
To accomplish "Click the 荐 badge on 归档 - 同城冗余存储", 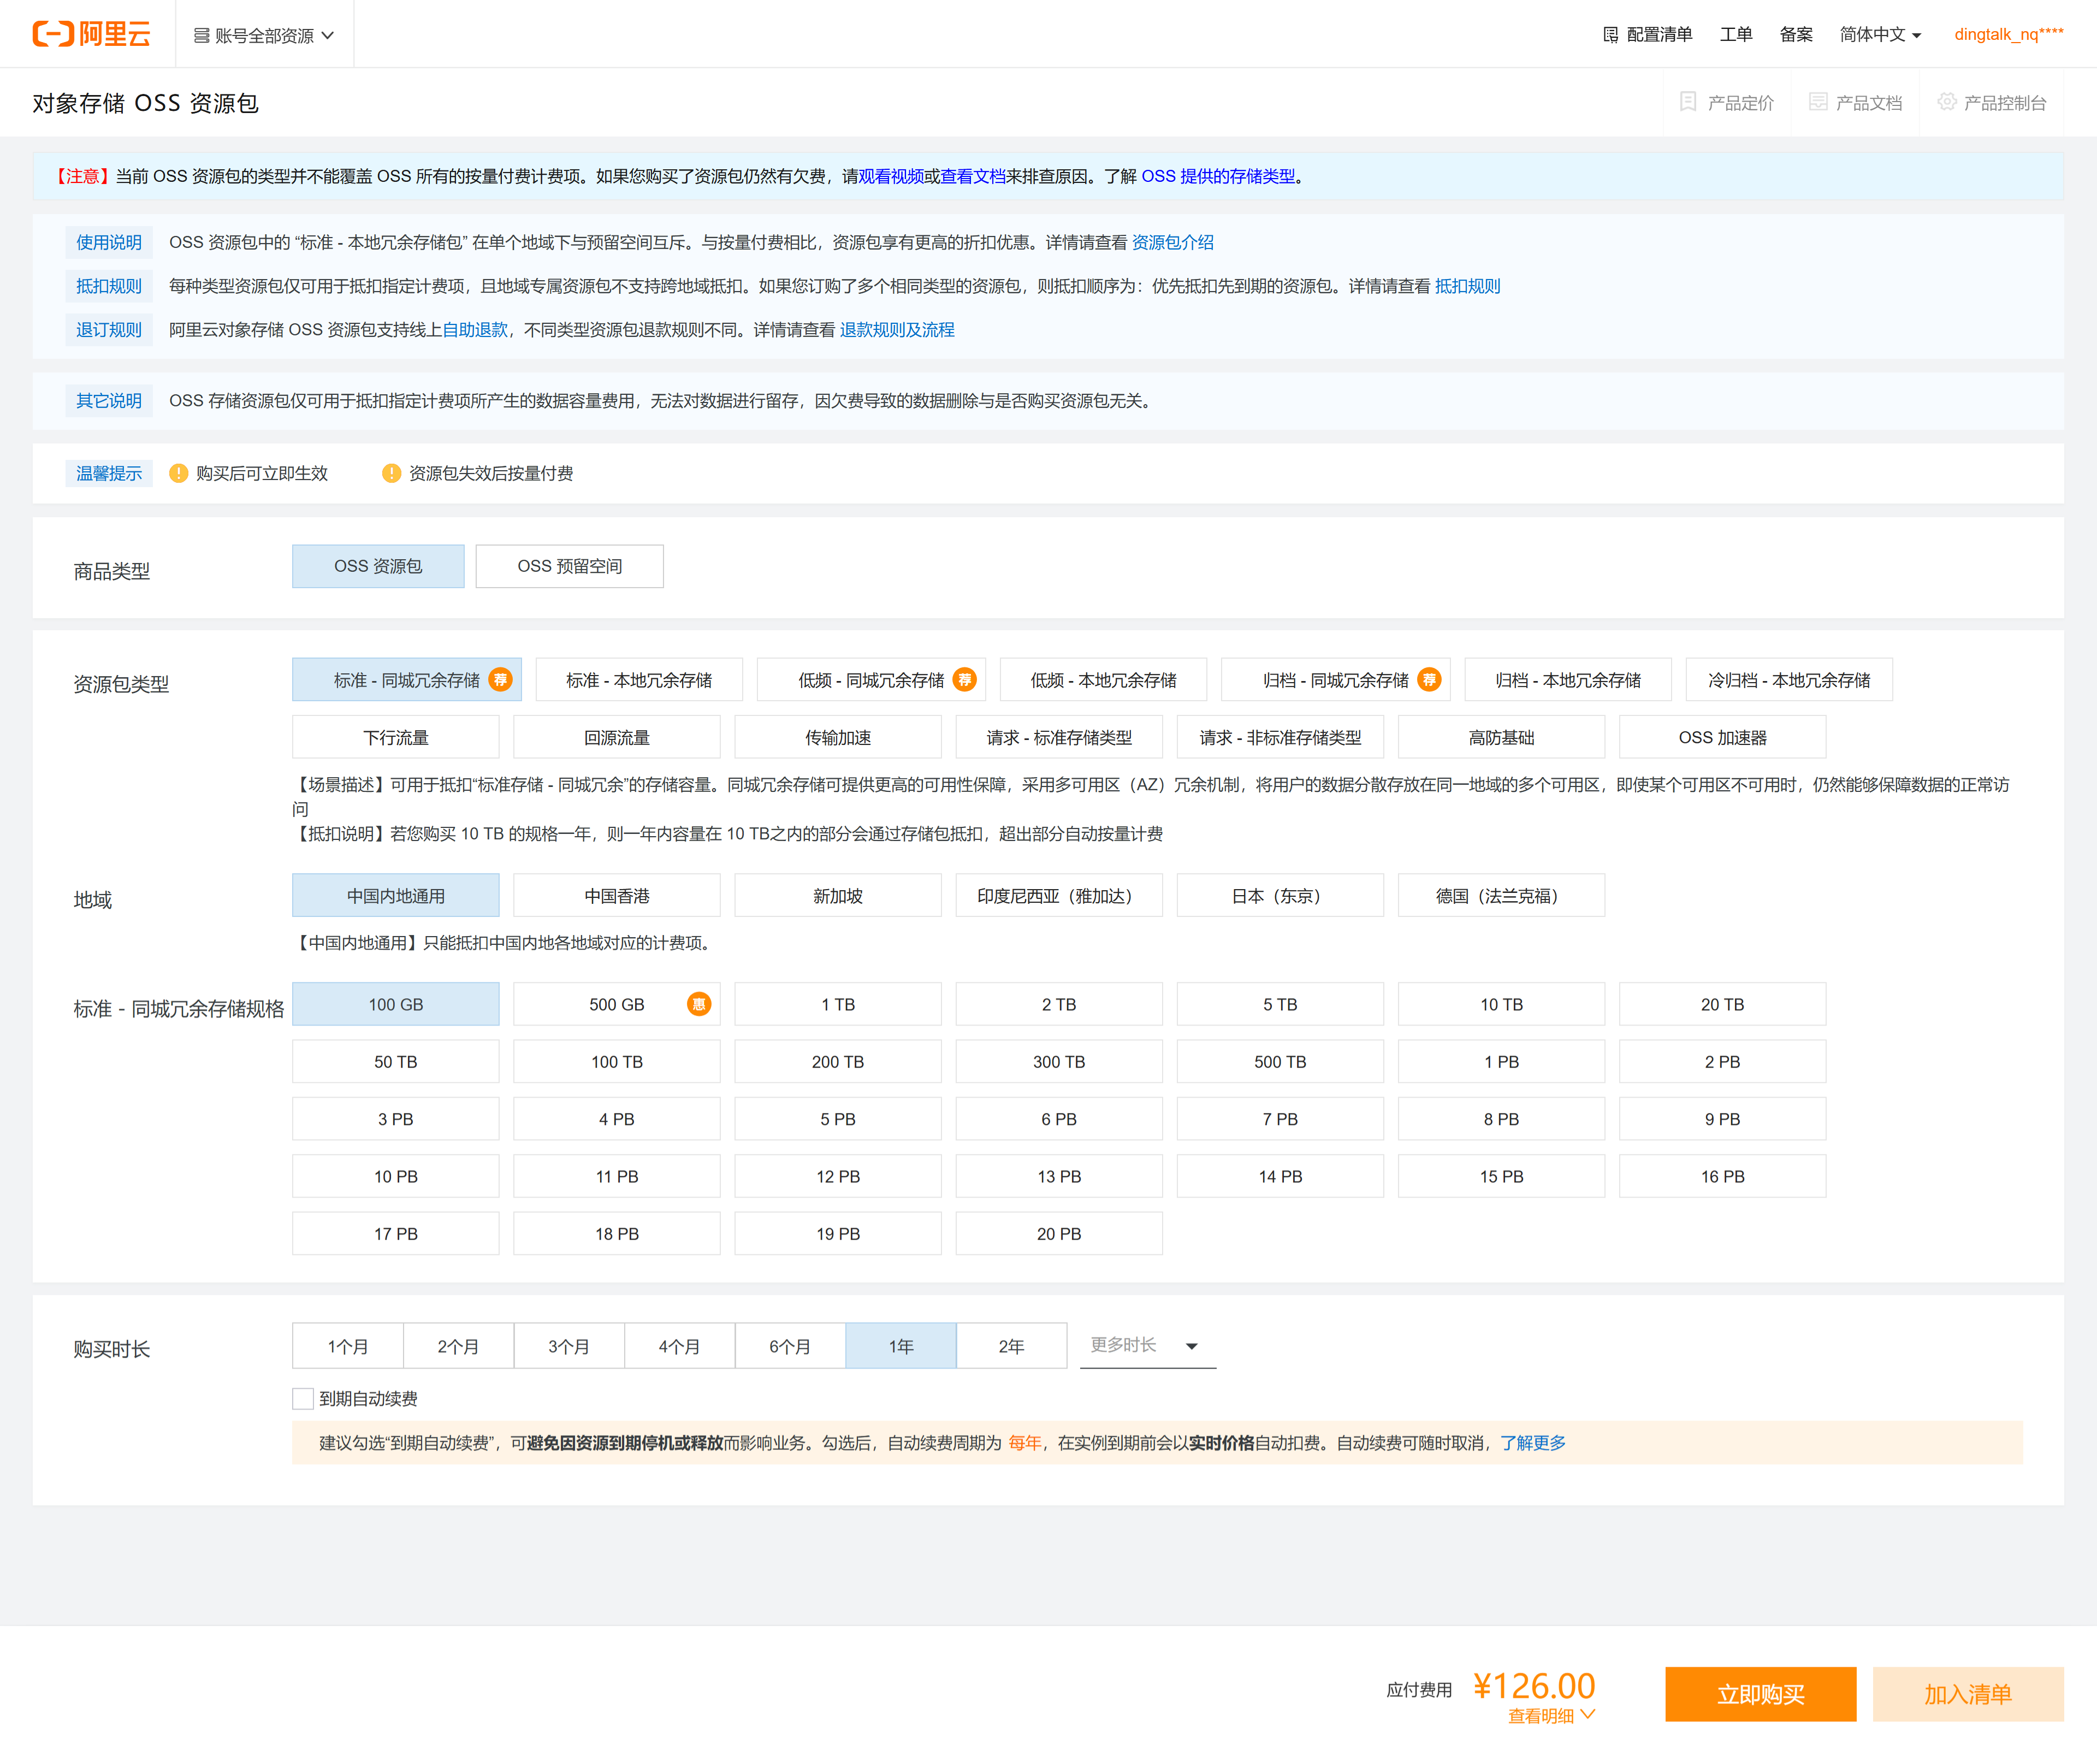I will (1430, 680).
